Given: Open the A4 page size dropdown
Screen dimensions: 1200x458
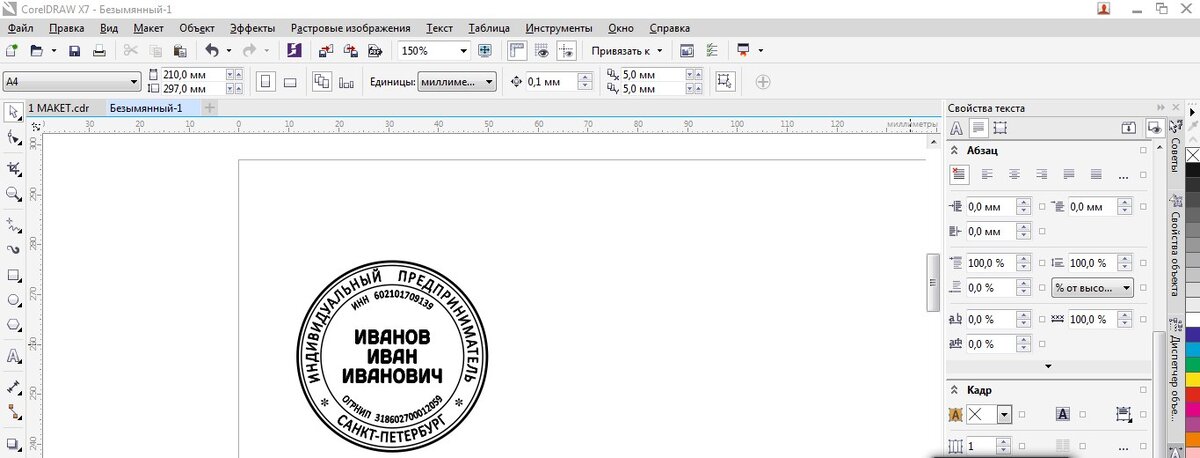Looking at the screenshot, I should (x=134, y=82).
